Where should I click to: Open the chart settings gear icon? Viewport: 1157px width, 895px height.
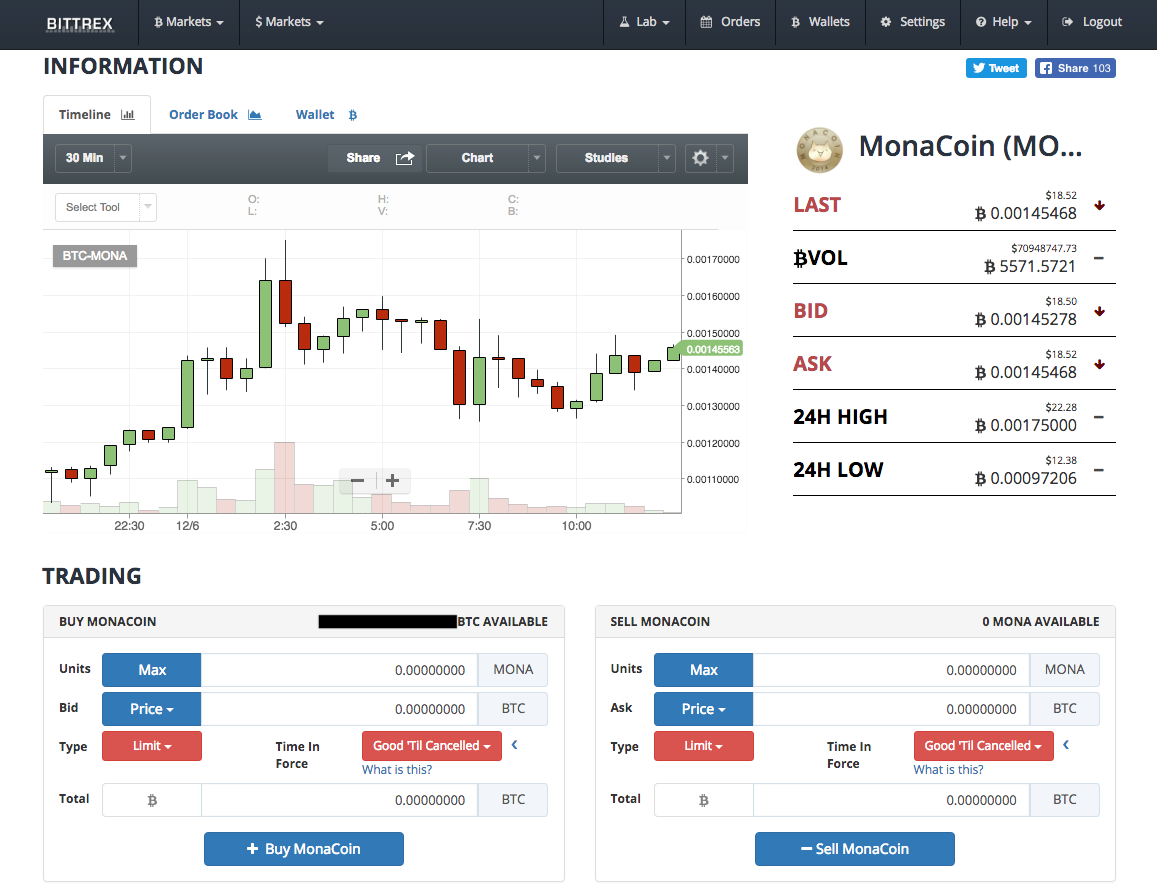(700, 158)
